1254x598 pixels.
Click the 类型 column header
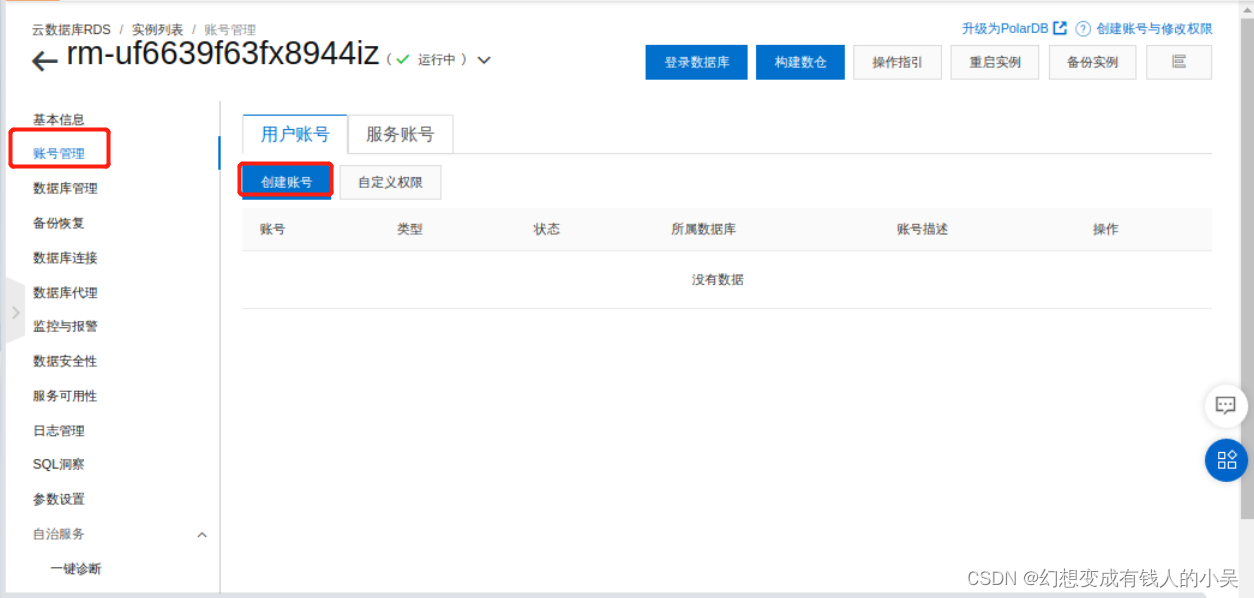[410, 229]
